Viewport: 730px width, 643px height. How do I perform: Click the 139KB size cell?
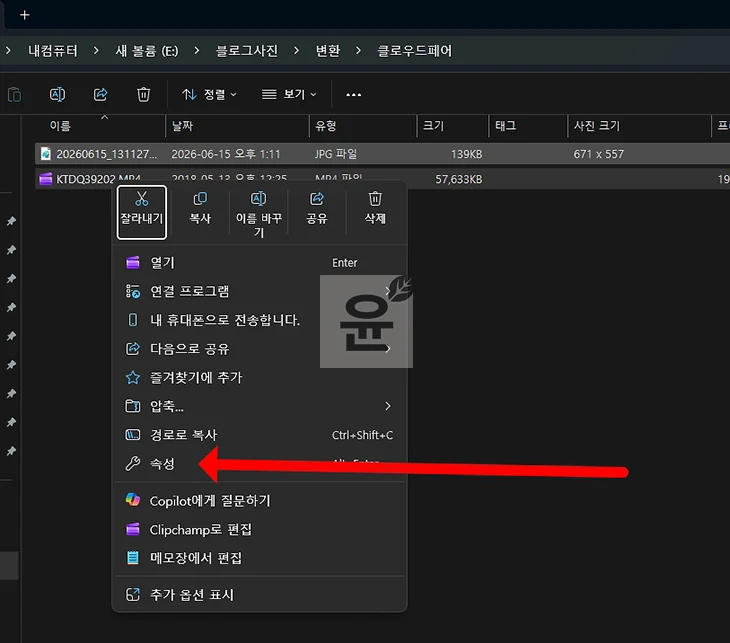click(466, 154)
